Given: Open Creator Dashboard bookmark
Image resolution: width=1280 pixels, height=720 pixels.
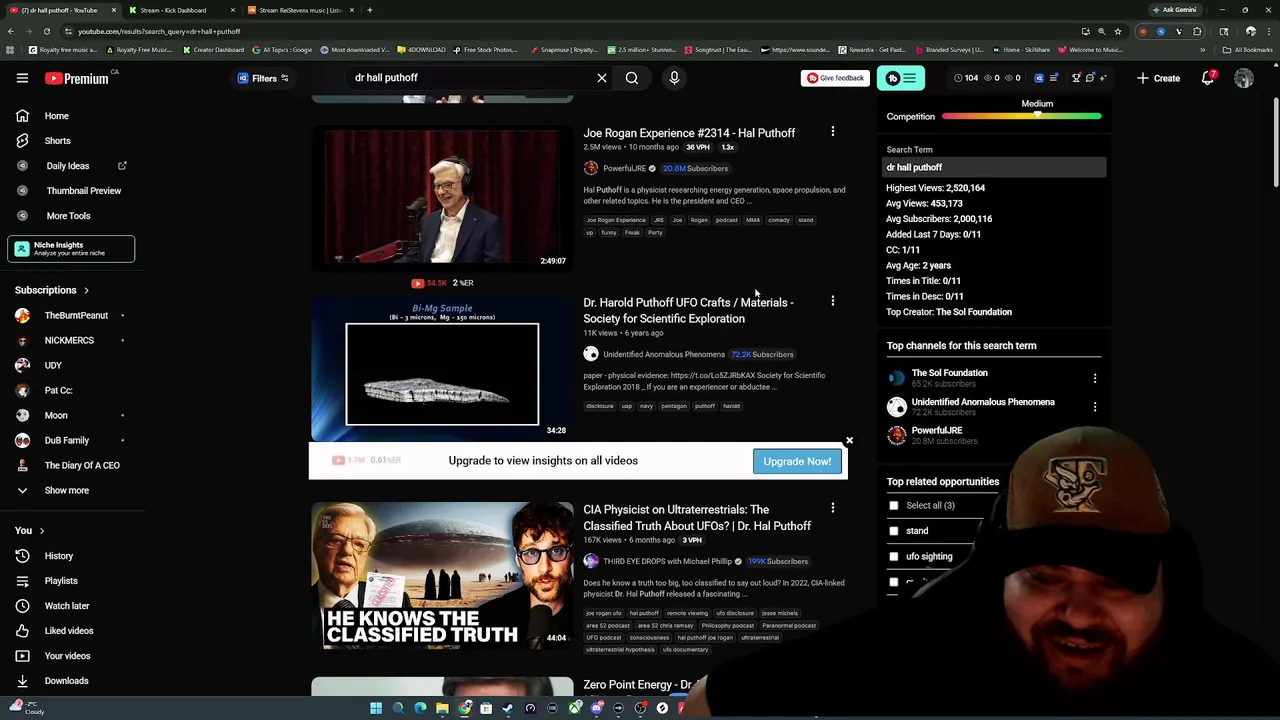Looking at the screenshot, I should pos(213,50).
